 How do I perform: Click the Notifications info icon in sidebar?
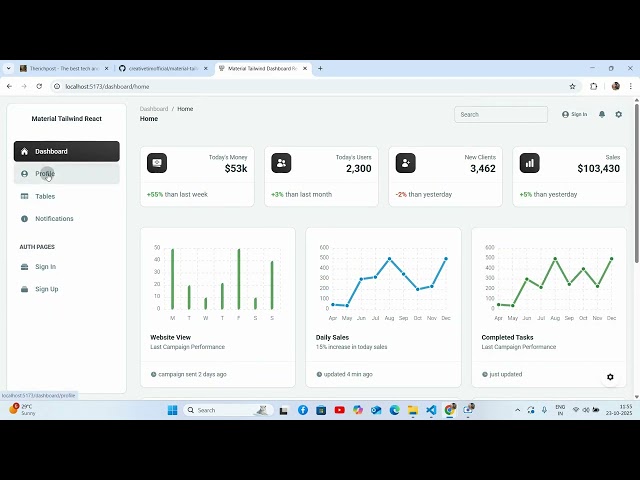click(x=24, y=219)
